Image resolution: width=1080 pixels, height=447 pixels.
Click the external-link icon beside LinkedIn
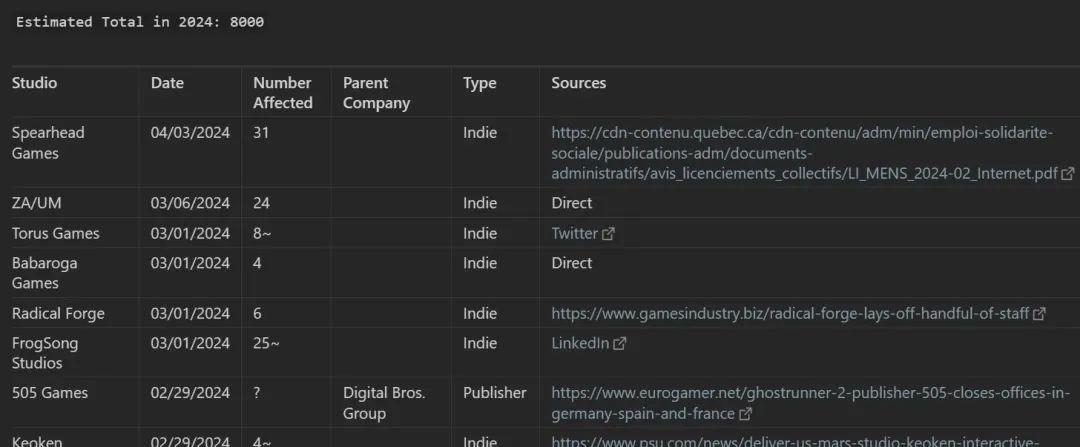point(620,344)
